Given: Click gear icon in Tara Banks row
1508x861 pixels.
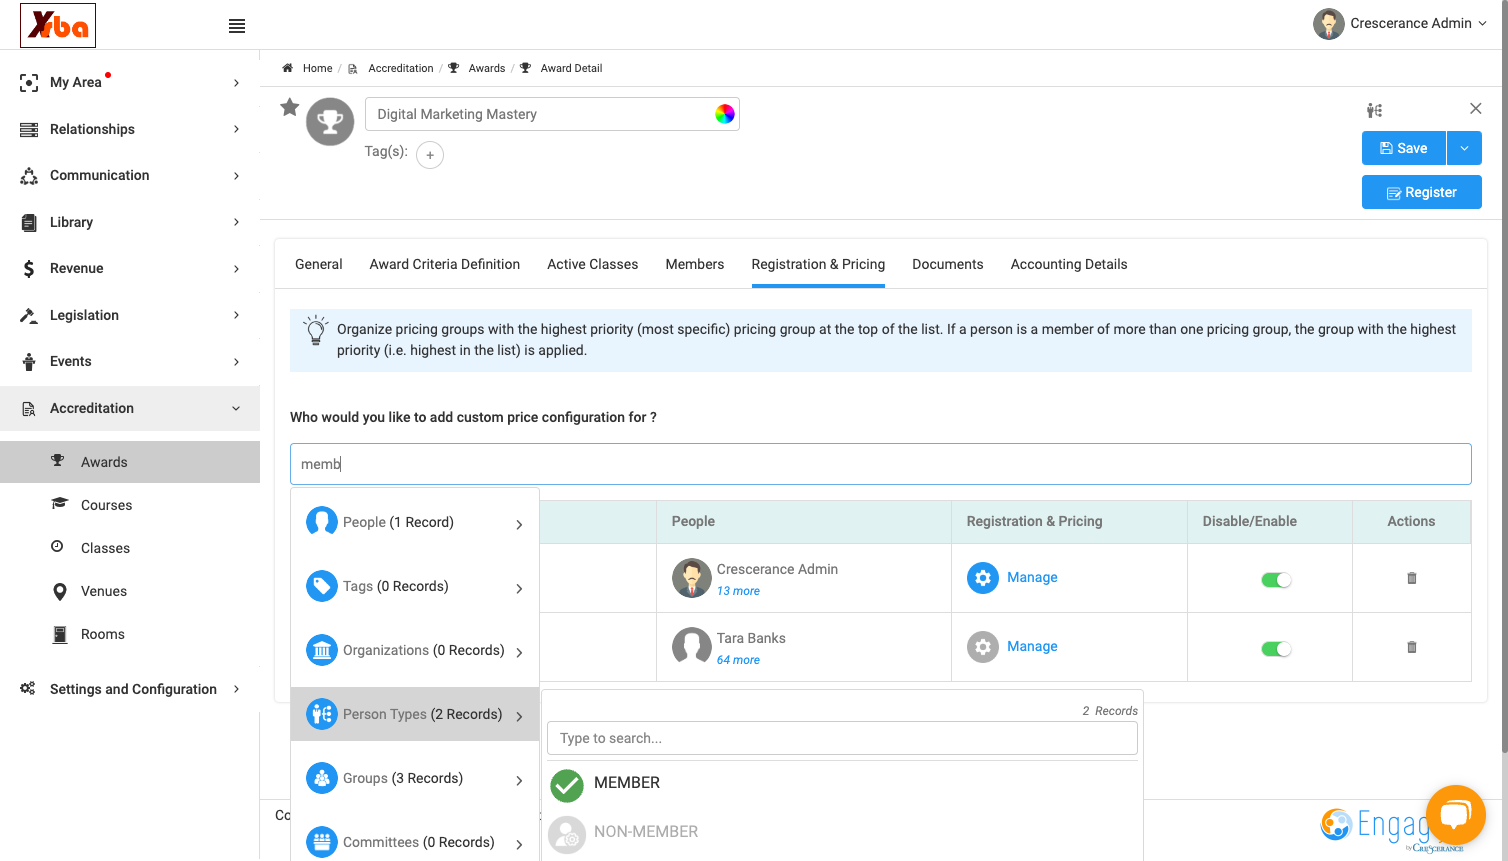Looking at the screenshot, I should click(x=983, y=647).
